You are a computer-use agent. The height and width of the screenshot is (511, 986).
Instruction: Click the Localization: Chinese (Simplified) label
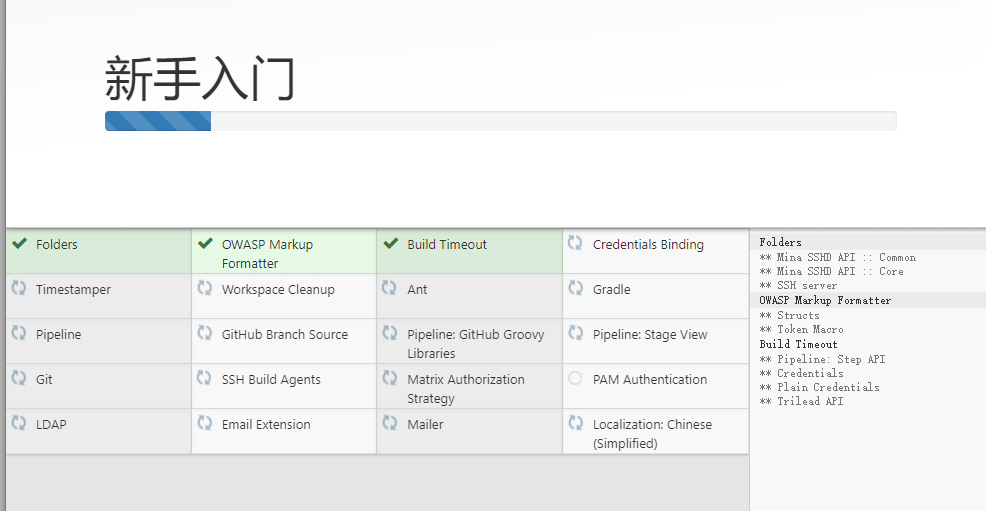tap(653, 434)
